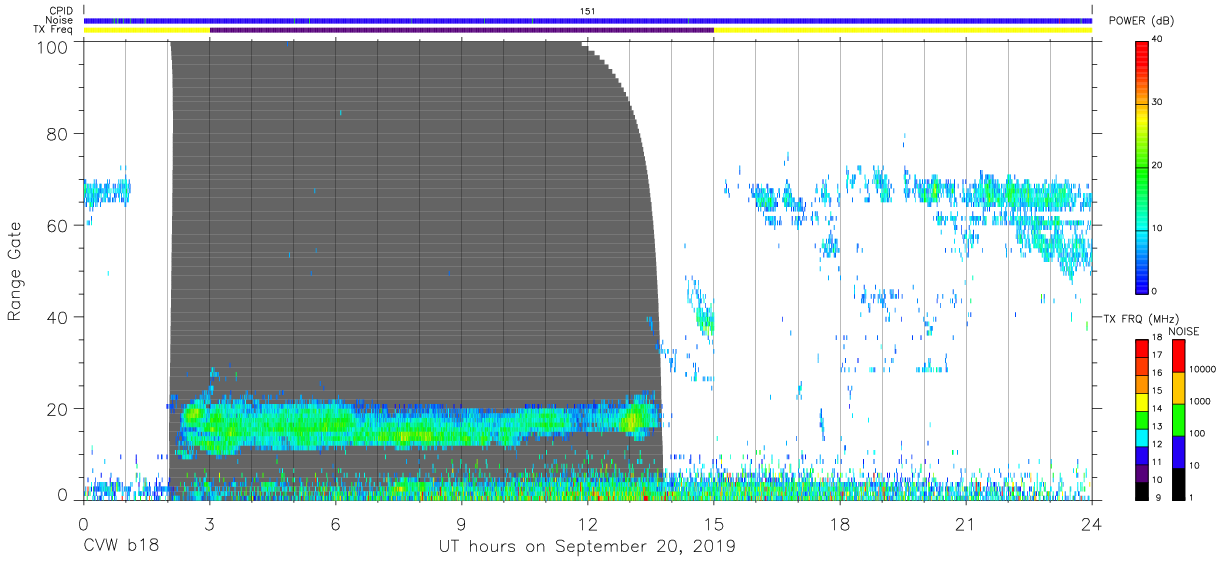Click the CPID value '151'
Screen dimensions: 1228x567
(588, 11)
